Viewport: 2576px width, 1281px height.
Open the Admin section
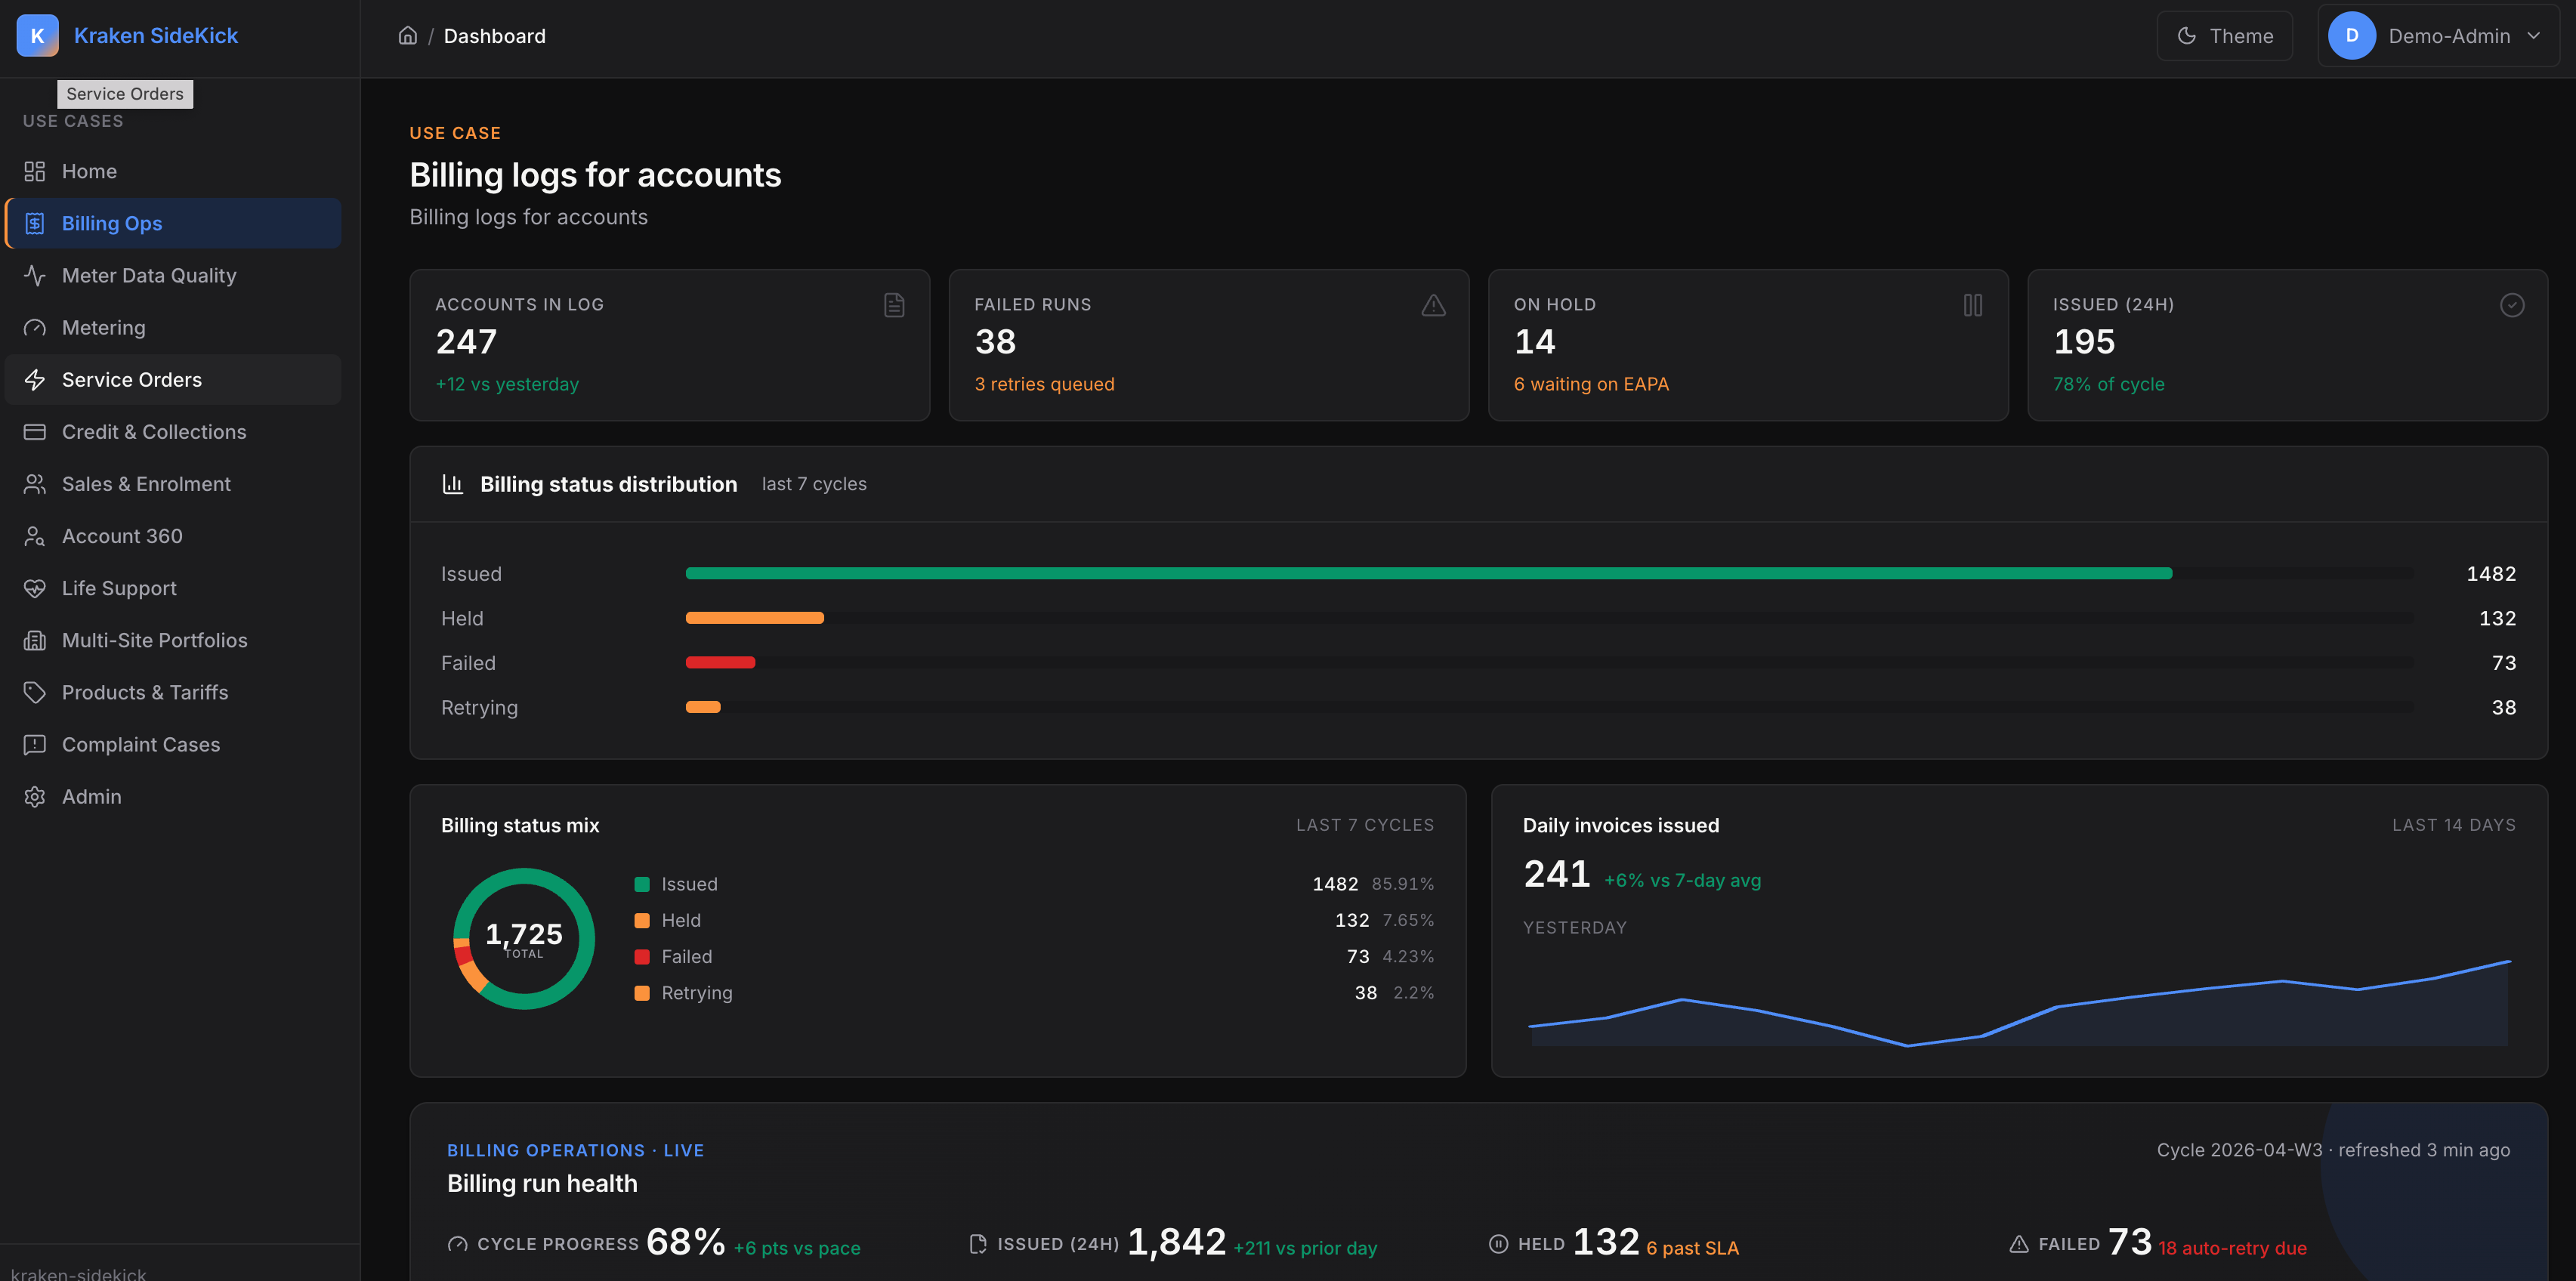(x=173, y=796)
